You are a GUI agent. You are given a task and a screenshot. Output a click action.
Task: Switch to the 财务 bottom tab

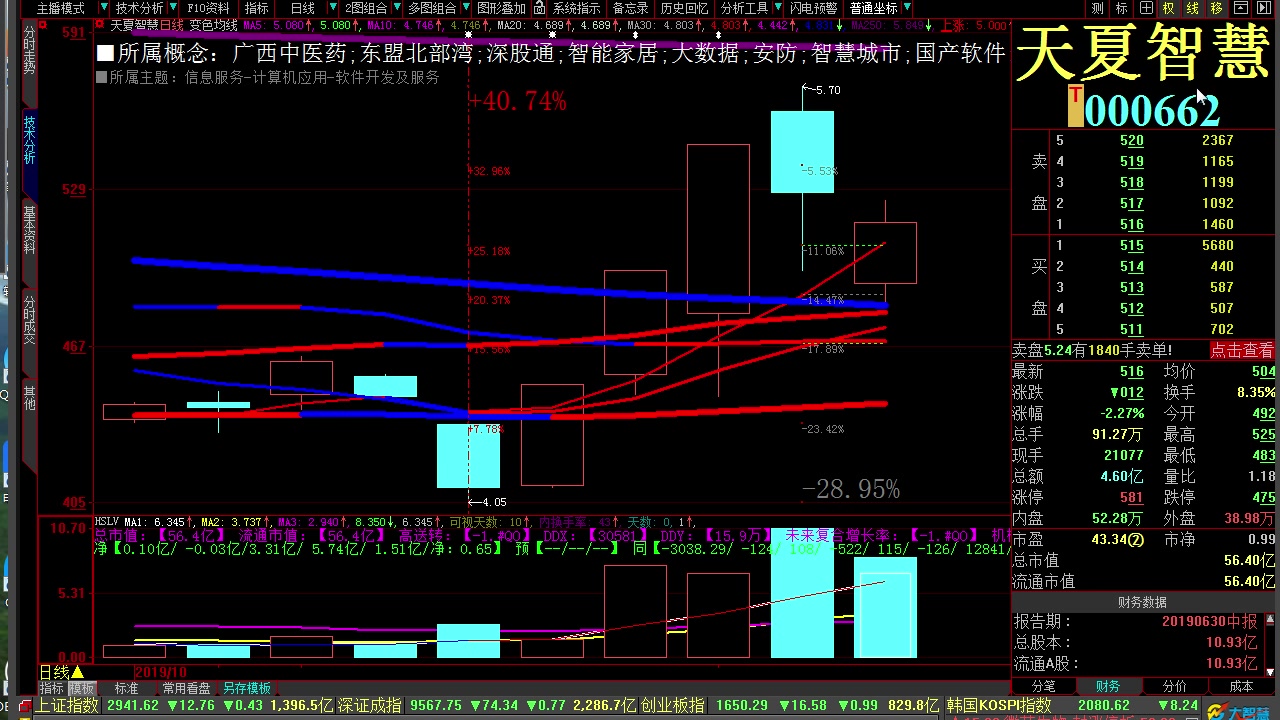click(x=1107, y=686)
